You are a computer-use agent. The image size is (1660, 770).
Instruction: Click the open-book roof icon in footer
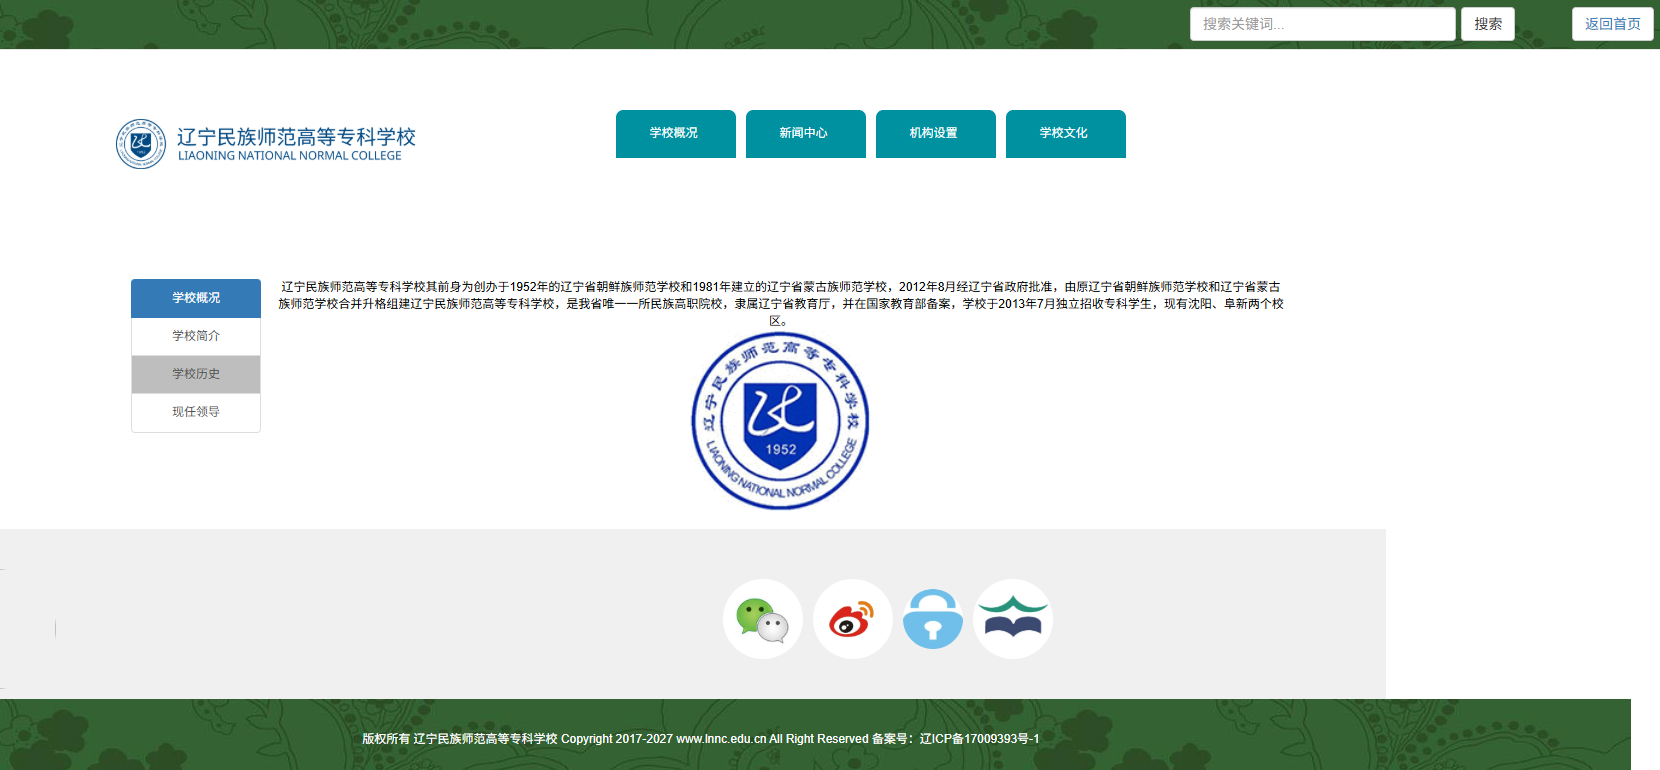point(1013,619)
